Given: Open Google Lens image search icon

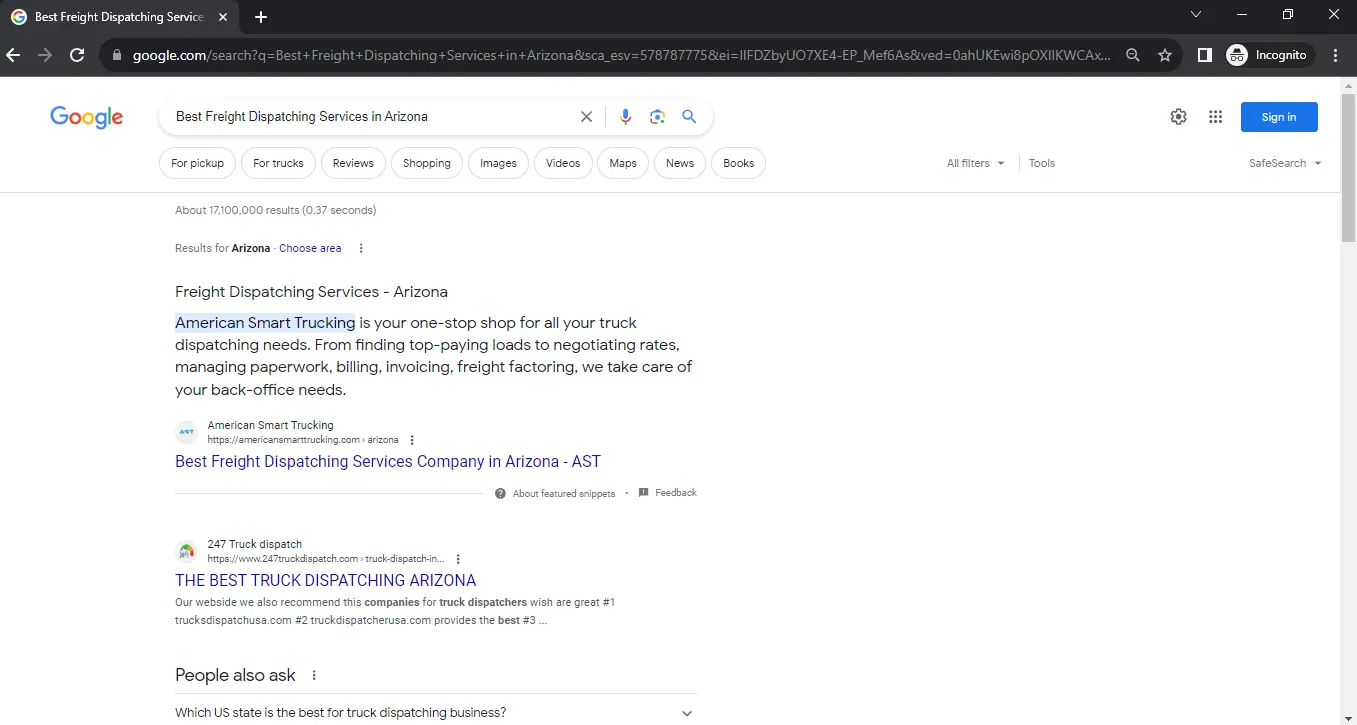Looking at the screenshot, I should click(x=657, y=117).
